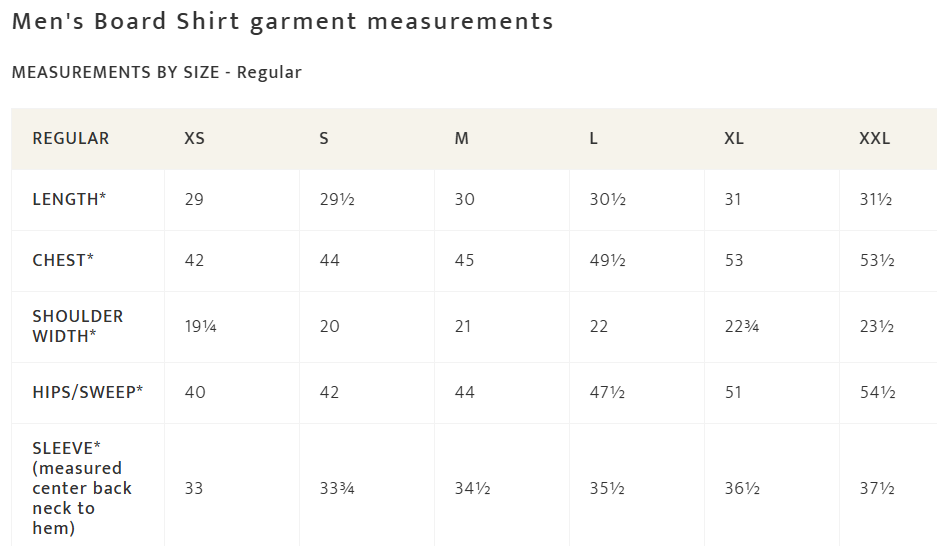Screen dimensions: 937x546
Task: Click the LENGTH* row label
Action: point(69,199)
